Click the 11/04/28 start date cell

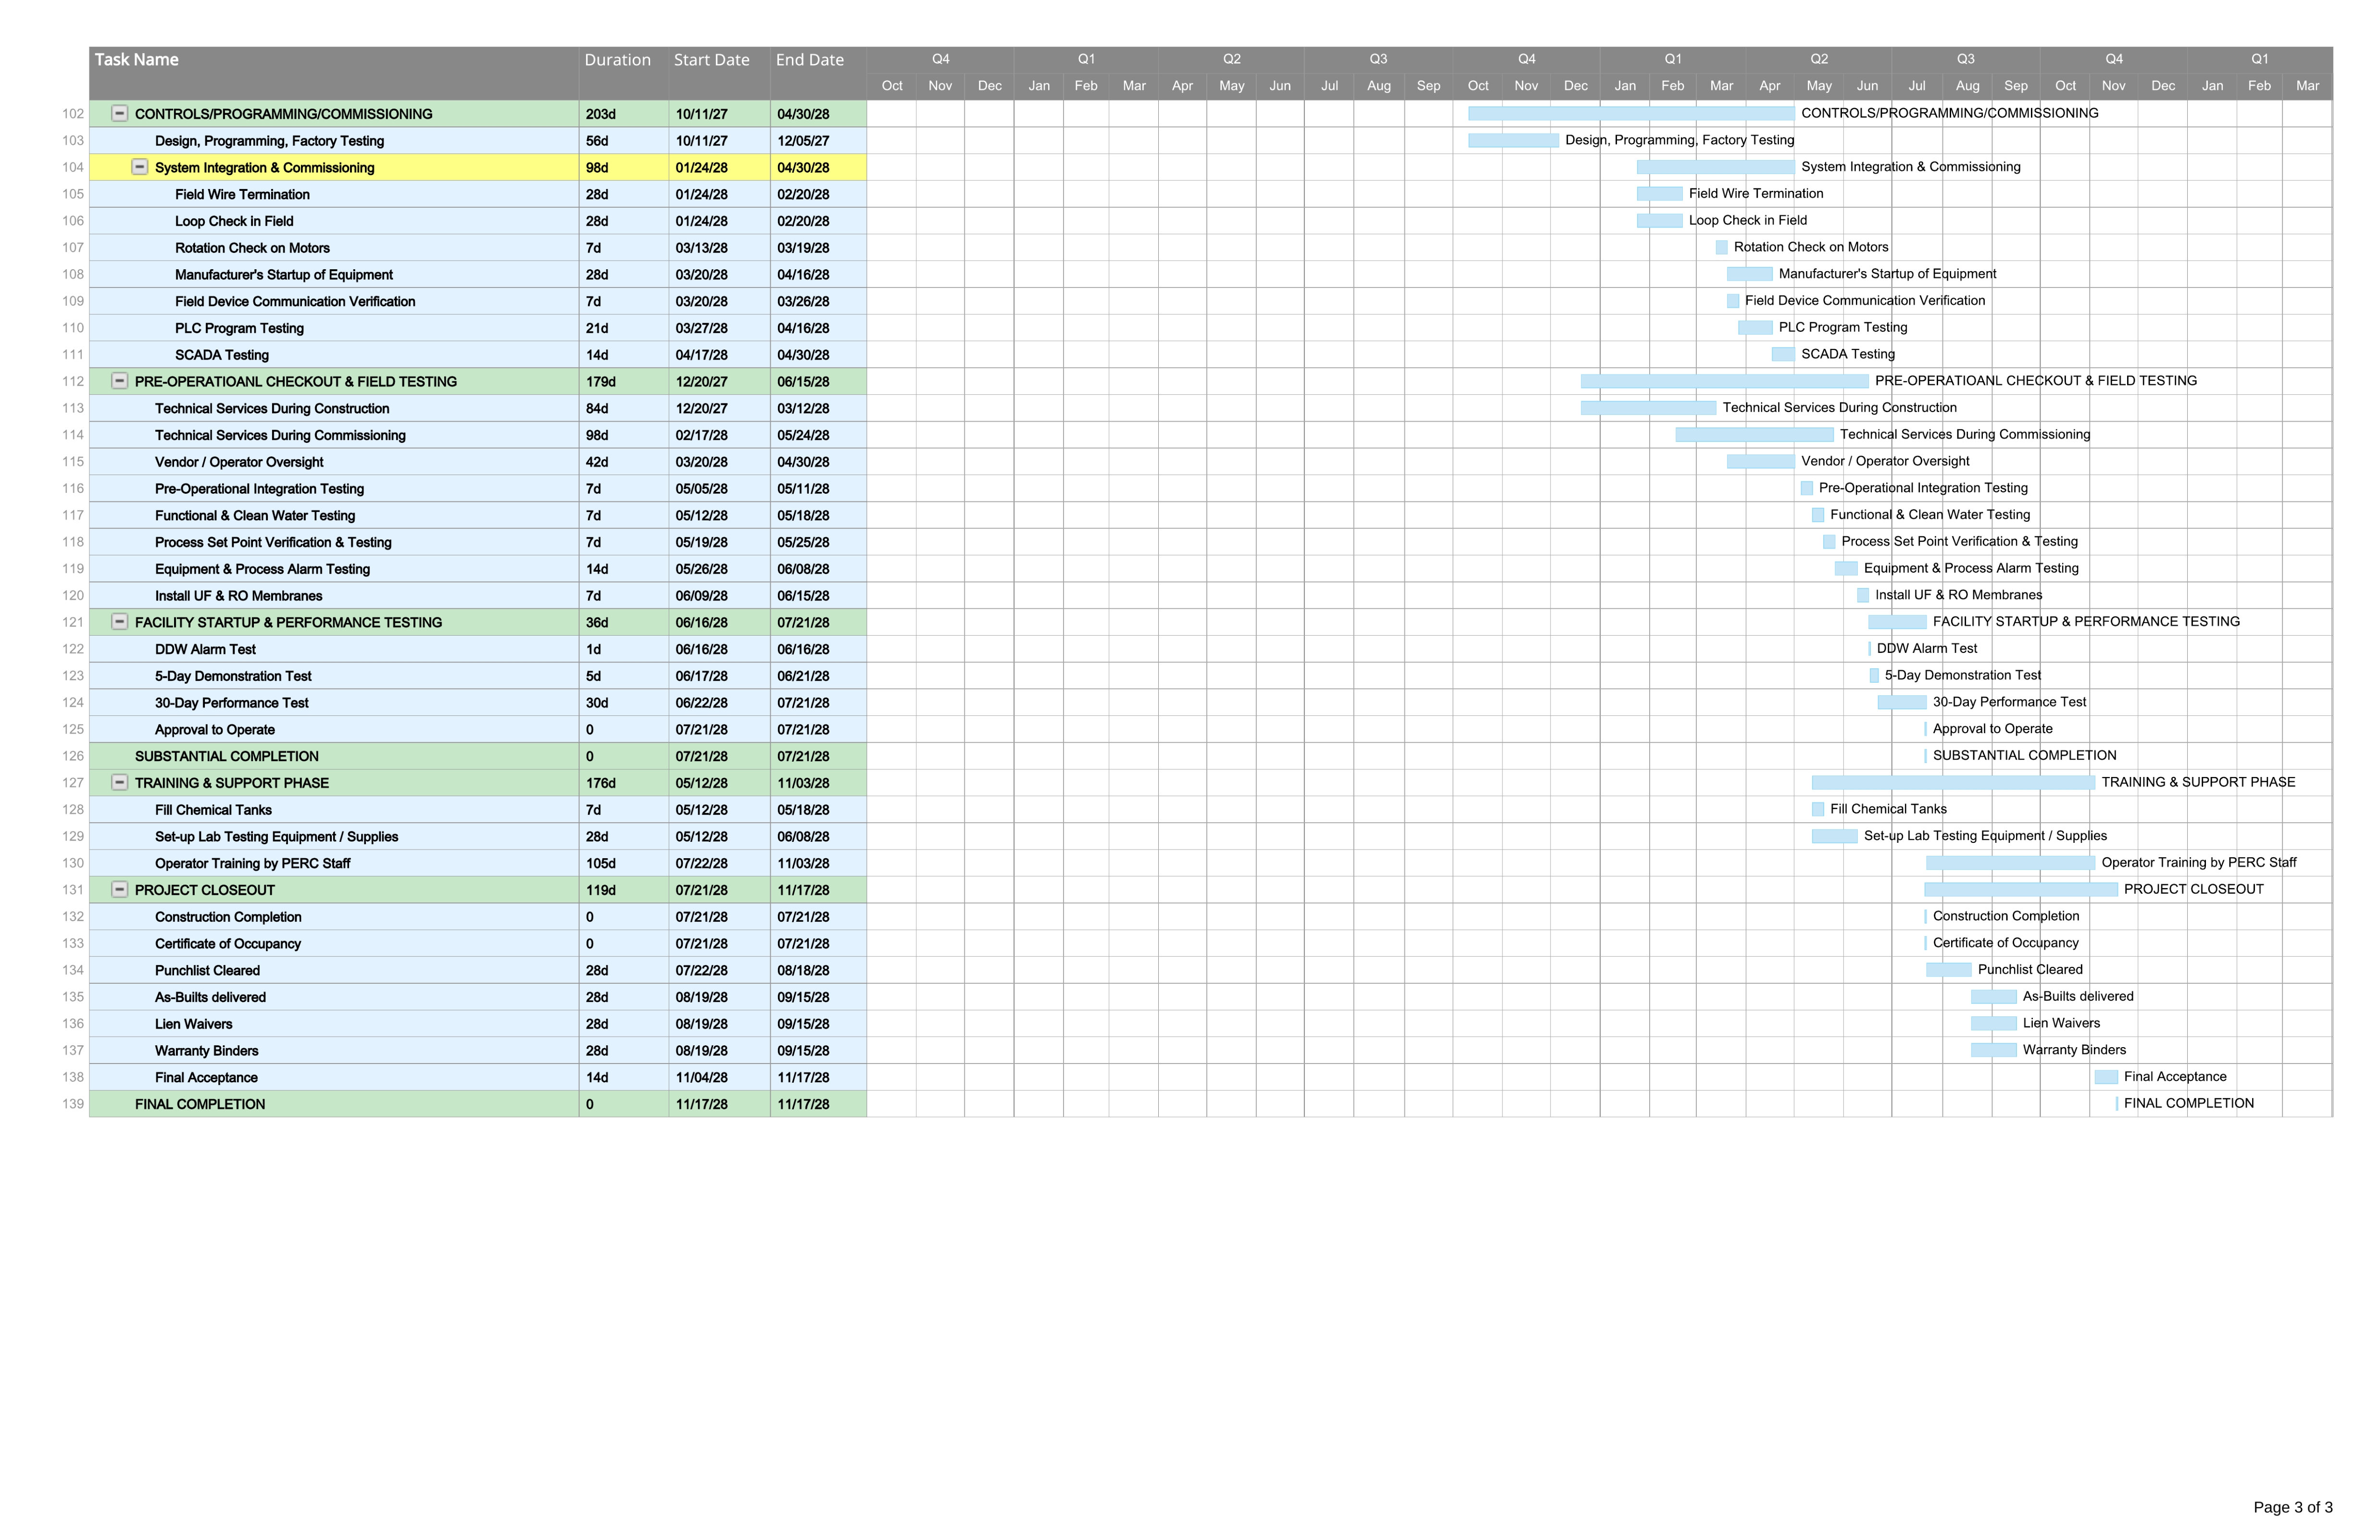719,1077
